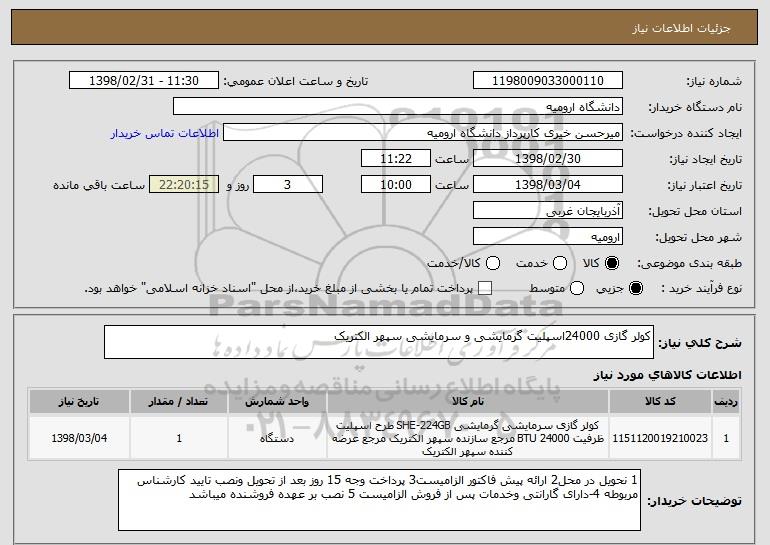Click the تاریخ نیاز column header

point(79,402)
